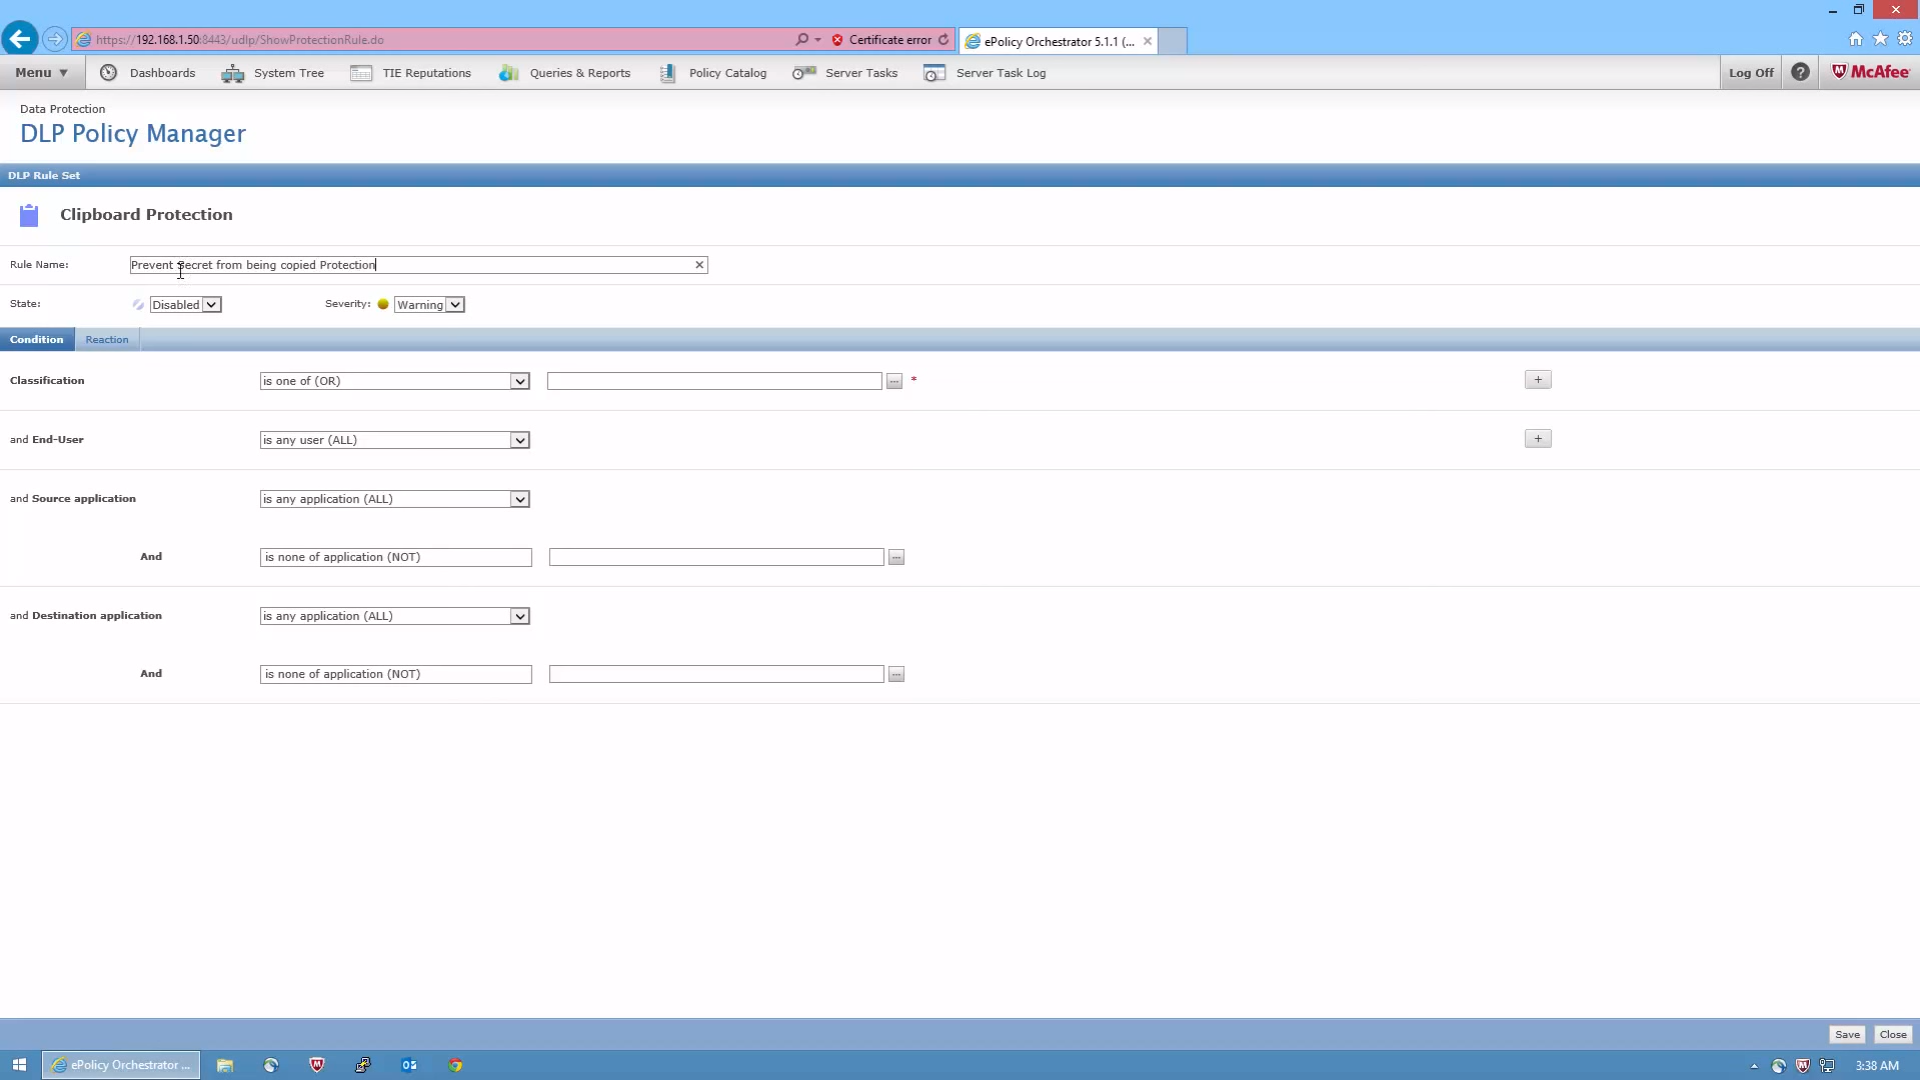Click the Queries & Reports icon
The width and height of the screenshot is (1920, 1080).
click(x=509, y=73)
